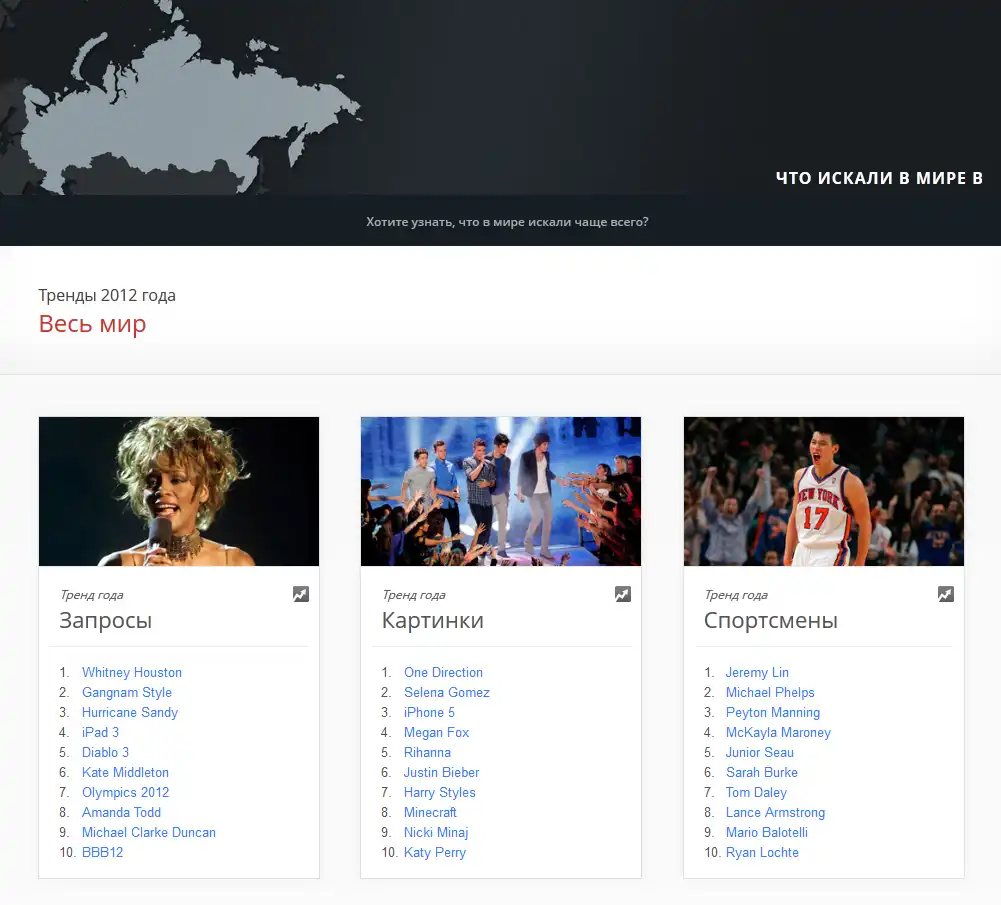This screenshot has width=1001, height=905.
Task: Click the trend chart icon in Картинки card
Action: [623, 594]
